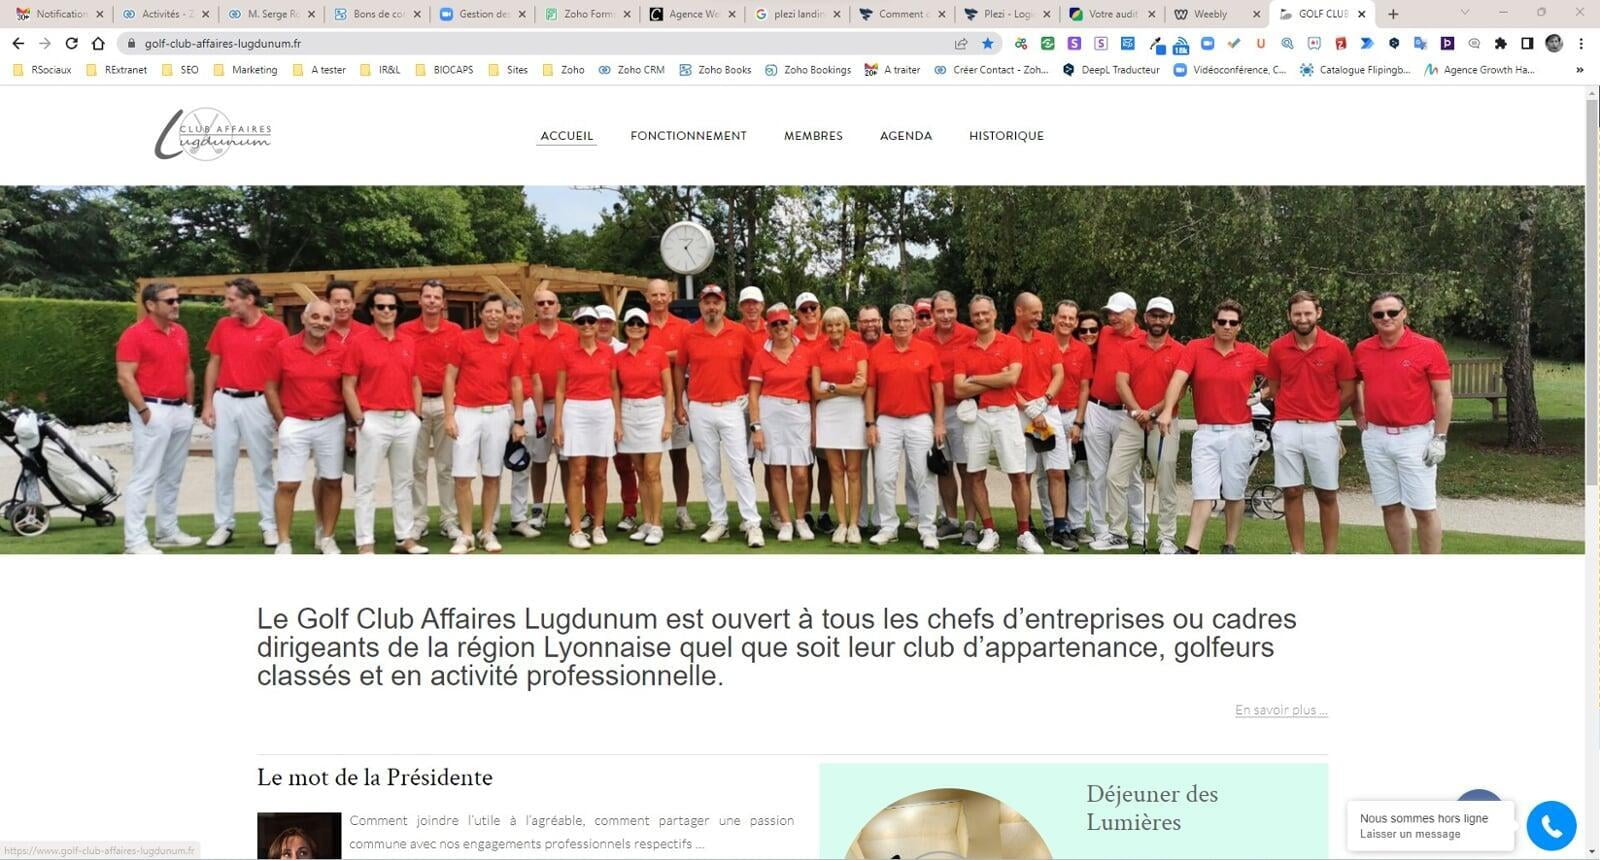Open the Marketing bookmark folder
The height and width of the screenshot is (860, 1600).
tap(244, 70)
